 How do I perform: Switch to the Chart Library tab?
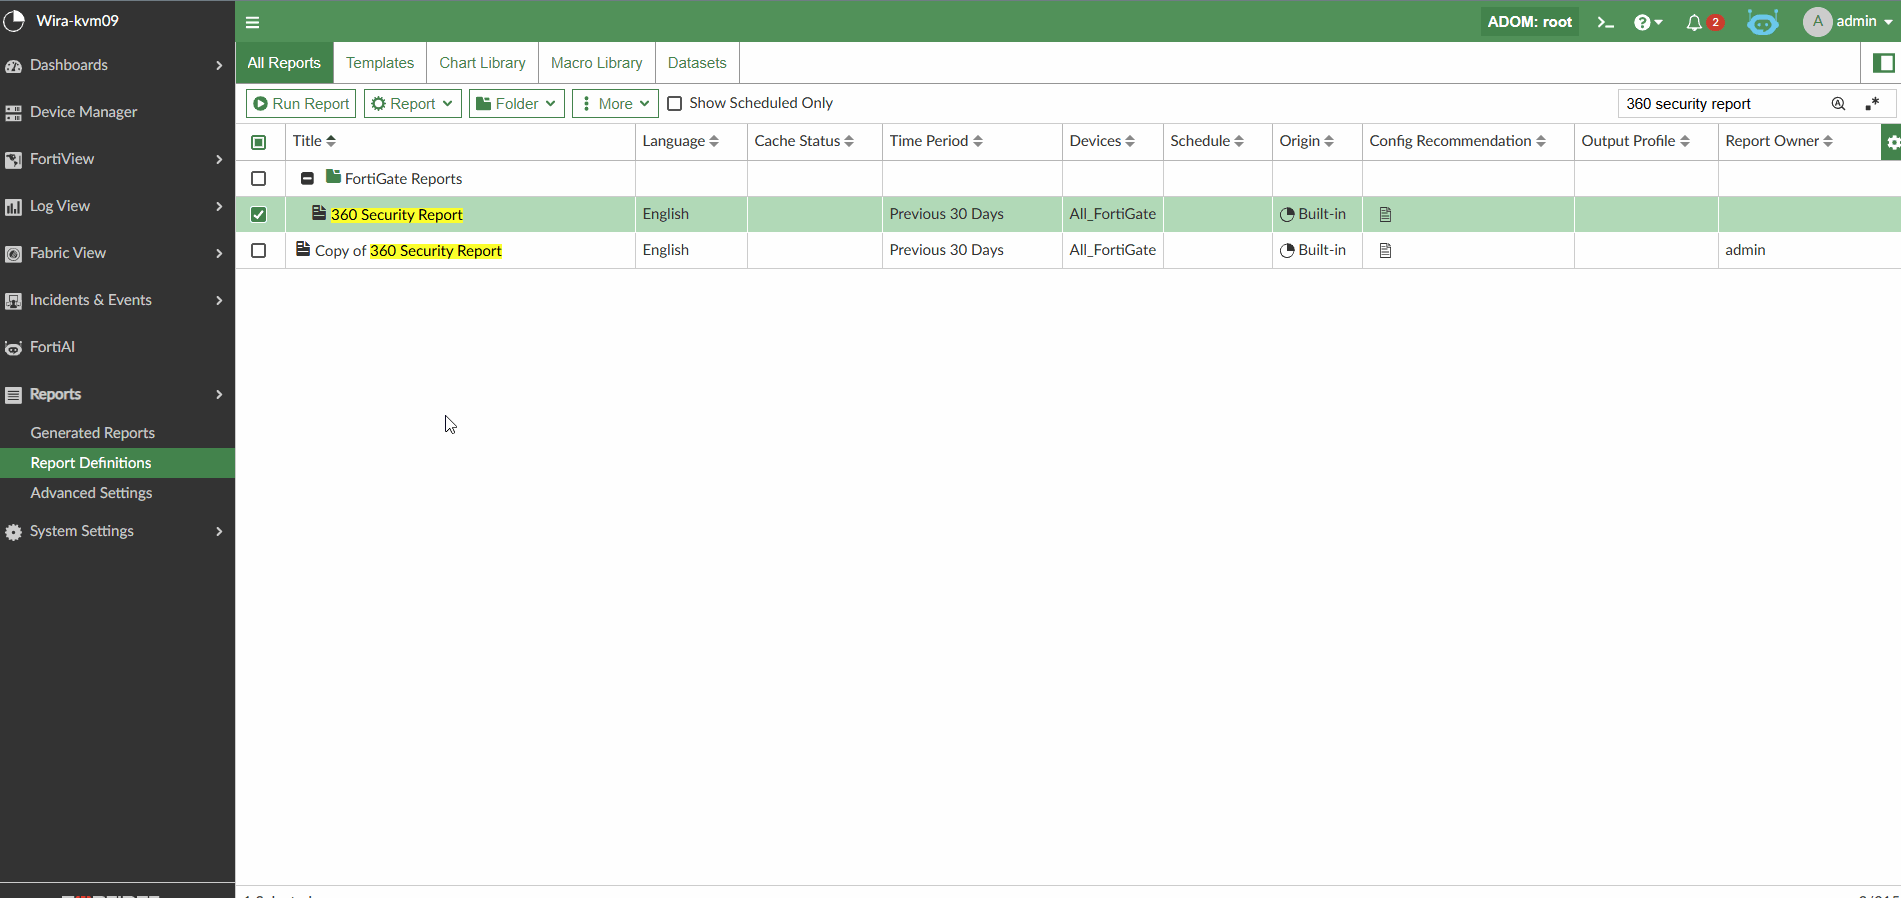482,63
